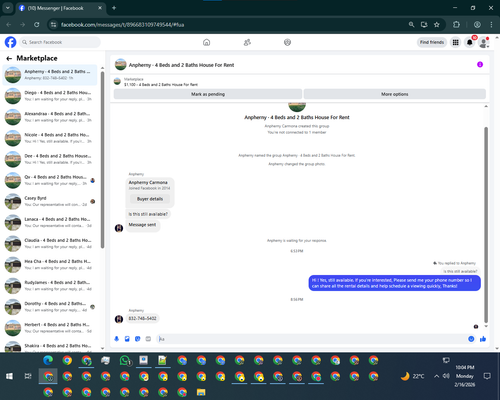Open the browser extensions puzzle icon
500x400 pixels.
(x=456, y=25)
